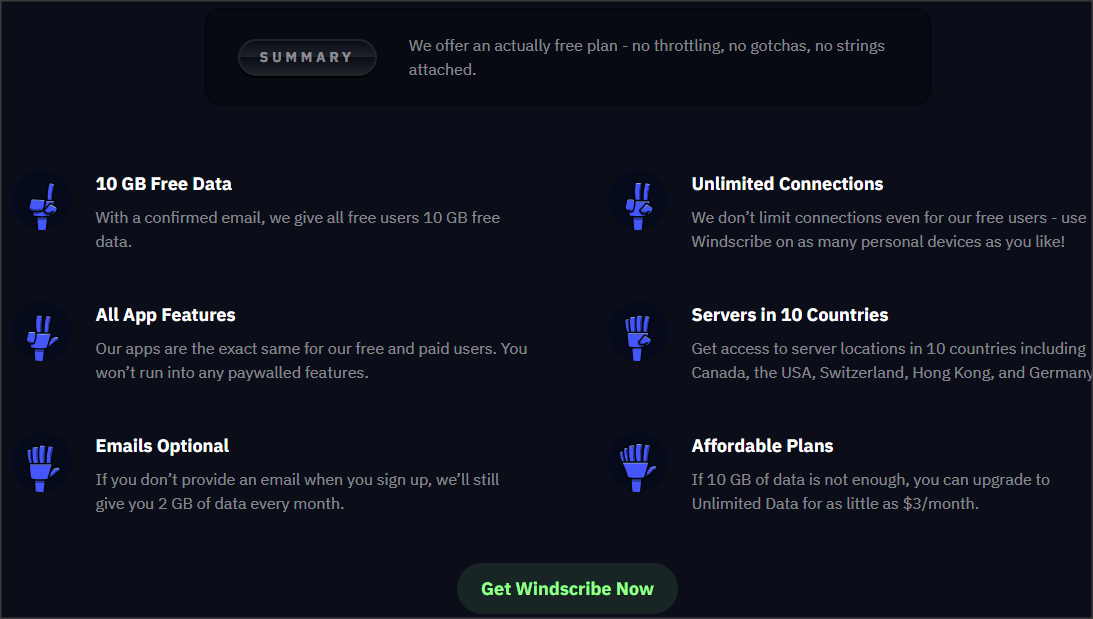Click the Emails Optional open-hand icon
1093x619 pixels.
click(41, 465)
